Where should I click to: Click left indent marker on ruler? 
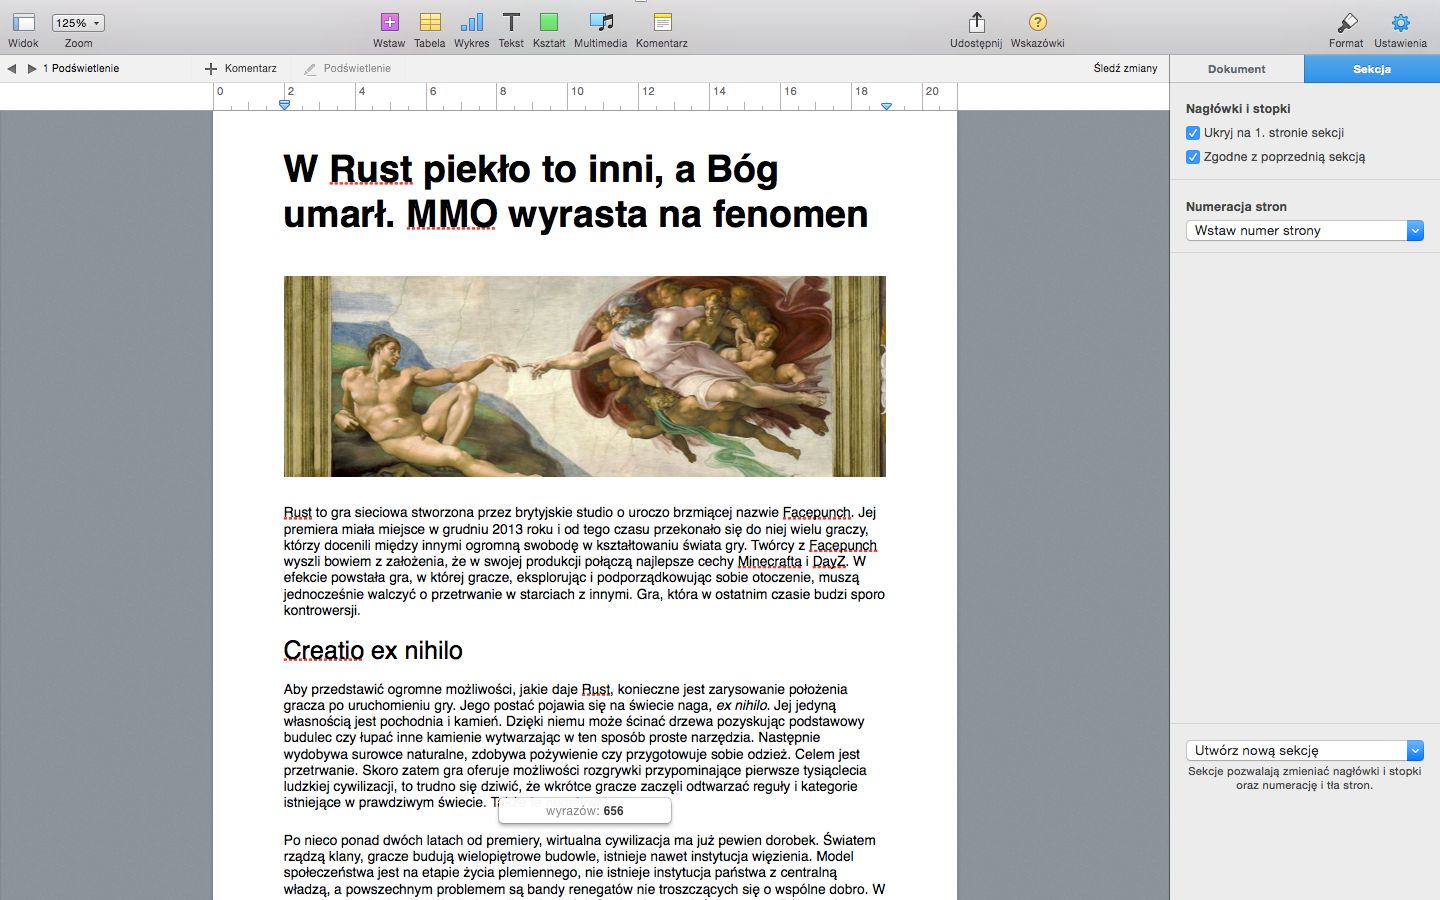[x=284, y=104]
